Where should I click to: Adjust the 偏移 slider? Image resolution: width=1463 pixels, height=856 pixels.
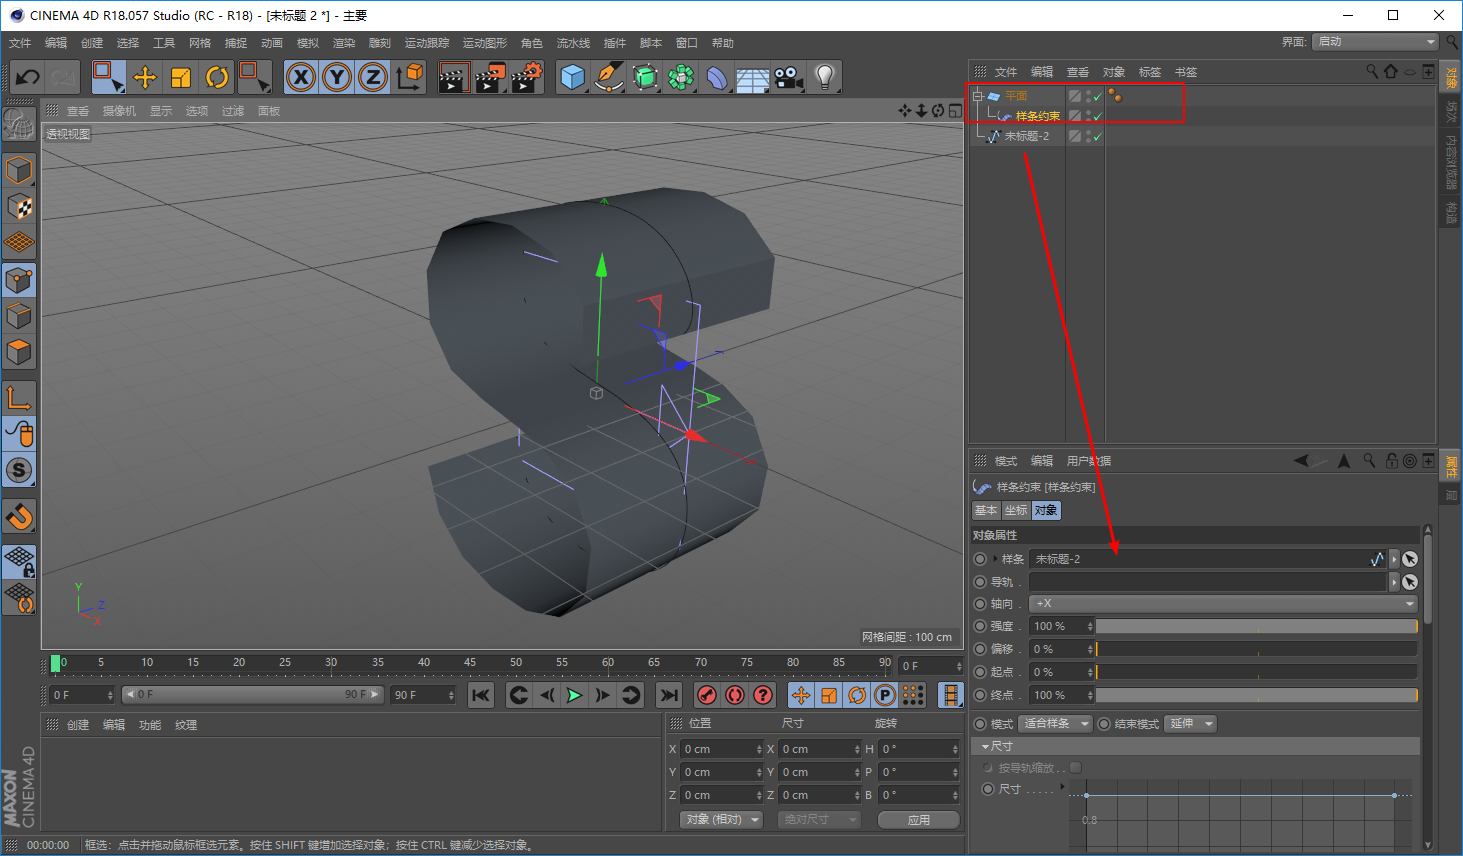pos(1257,650)
